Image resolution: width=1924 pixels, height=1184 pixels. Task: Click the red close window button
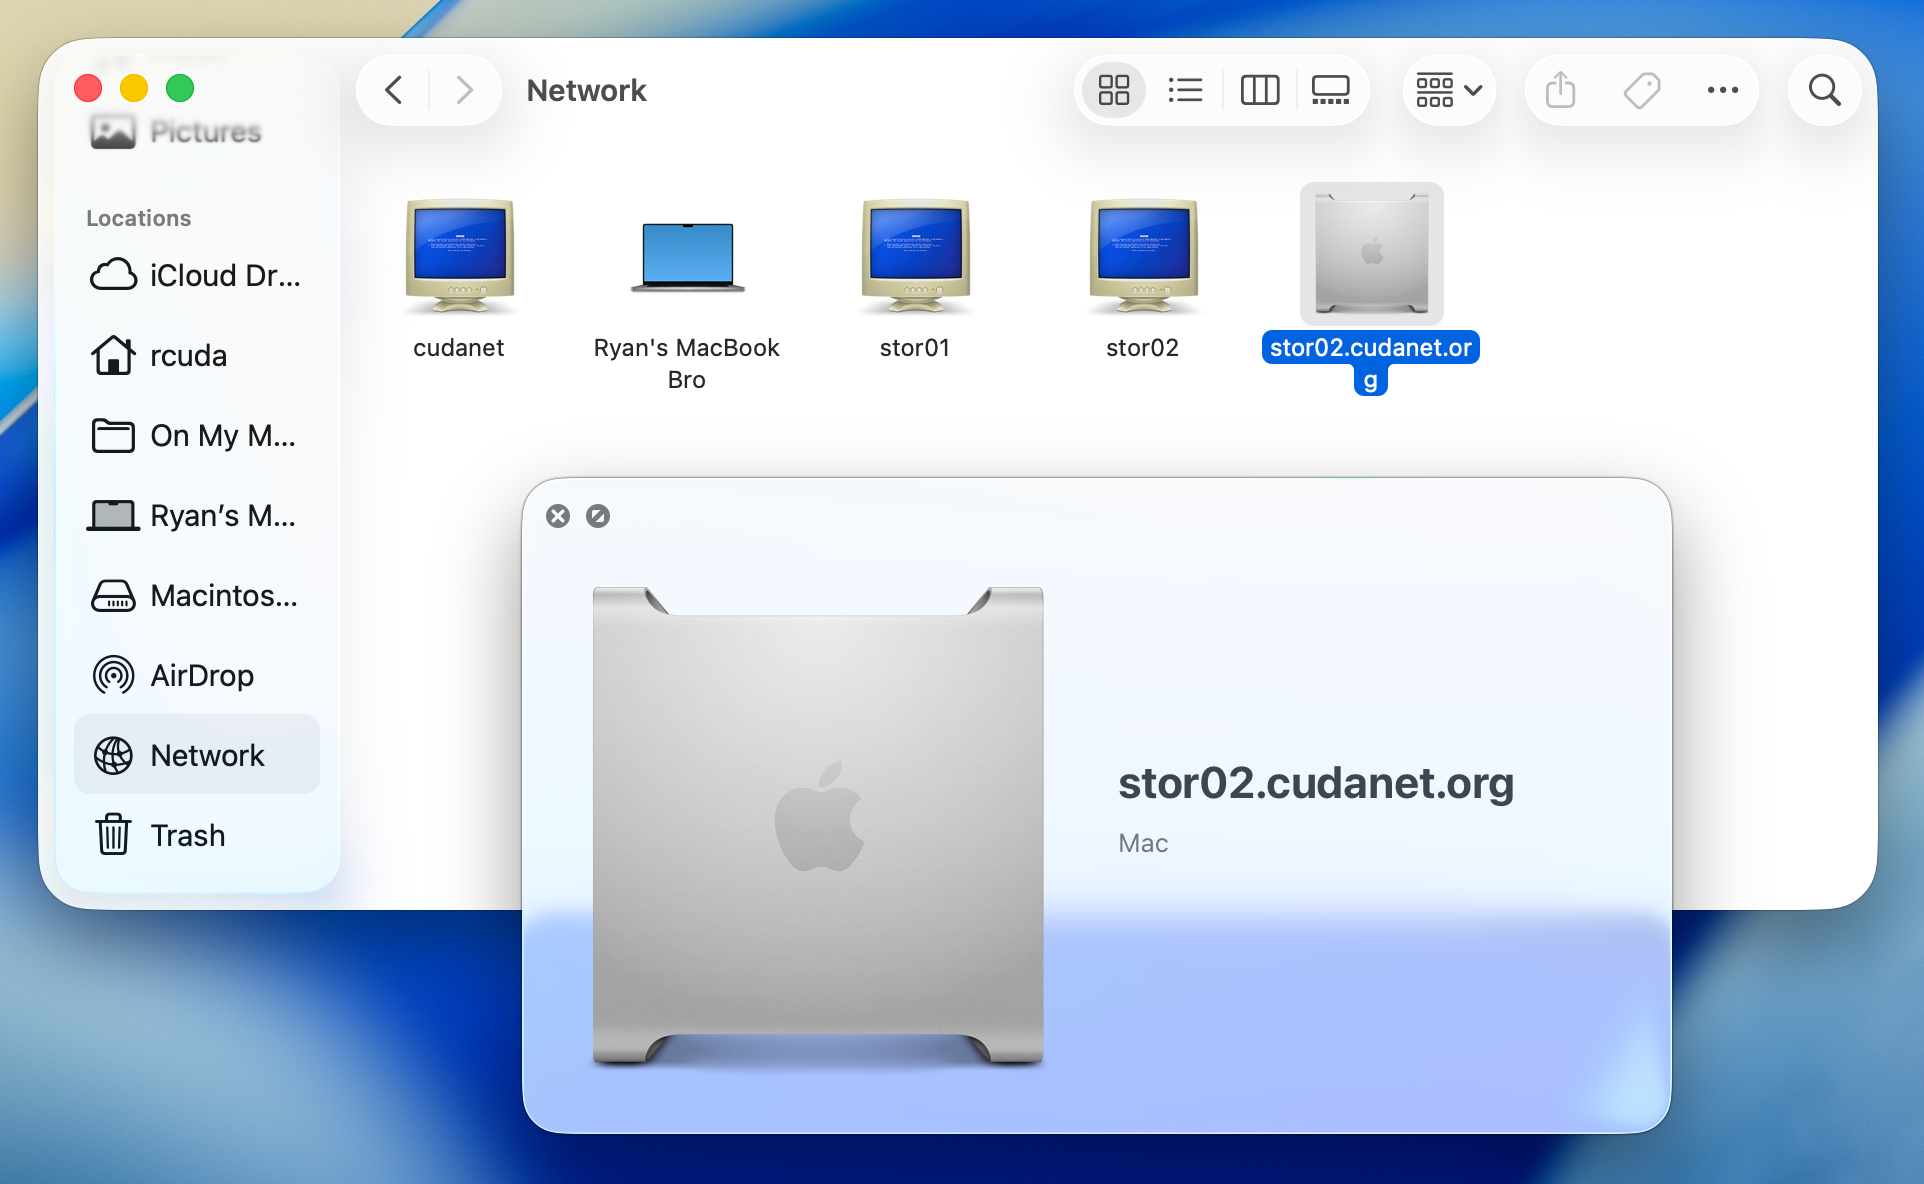(88, 89)
